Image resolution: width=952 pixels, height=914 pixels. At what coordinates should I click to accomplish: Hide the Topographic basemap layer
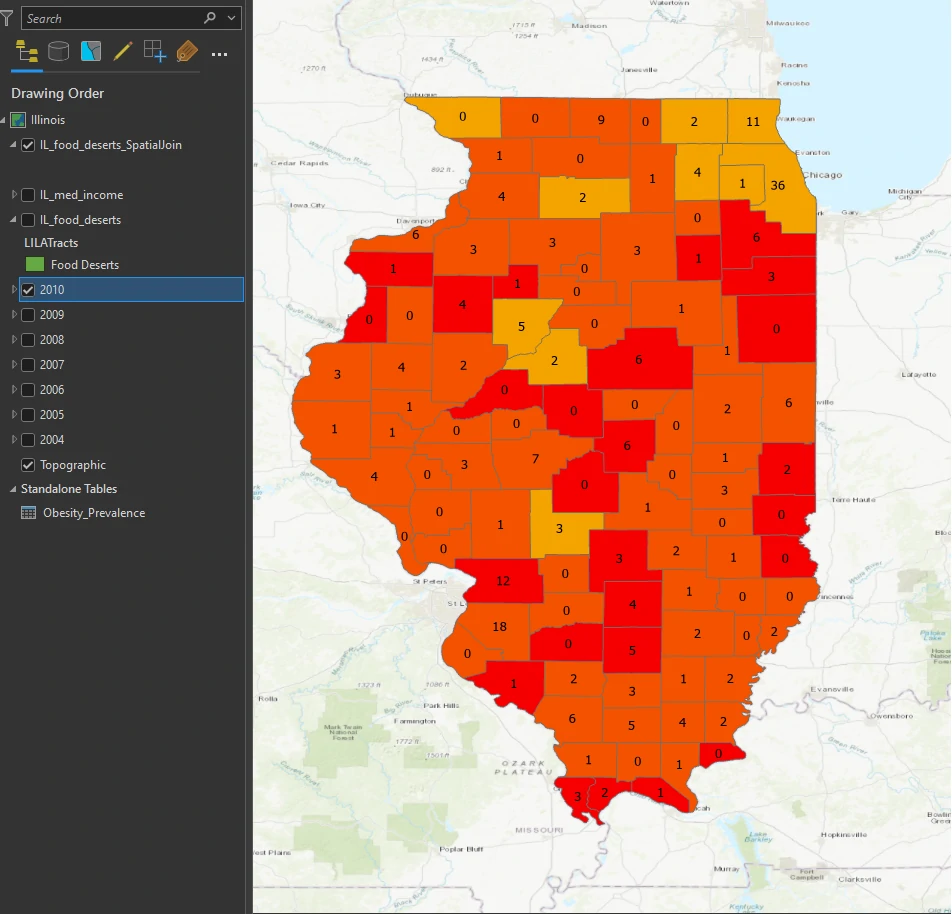28,465
